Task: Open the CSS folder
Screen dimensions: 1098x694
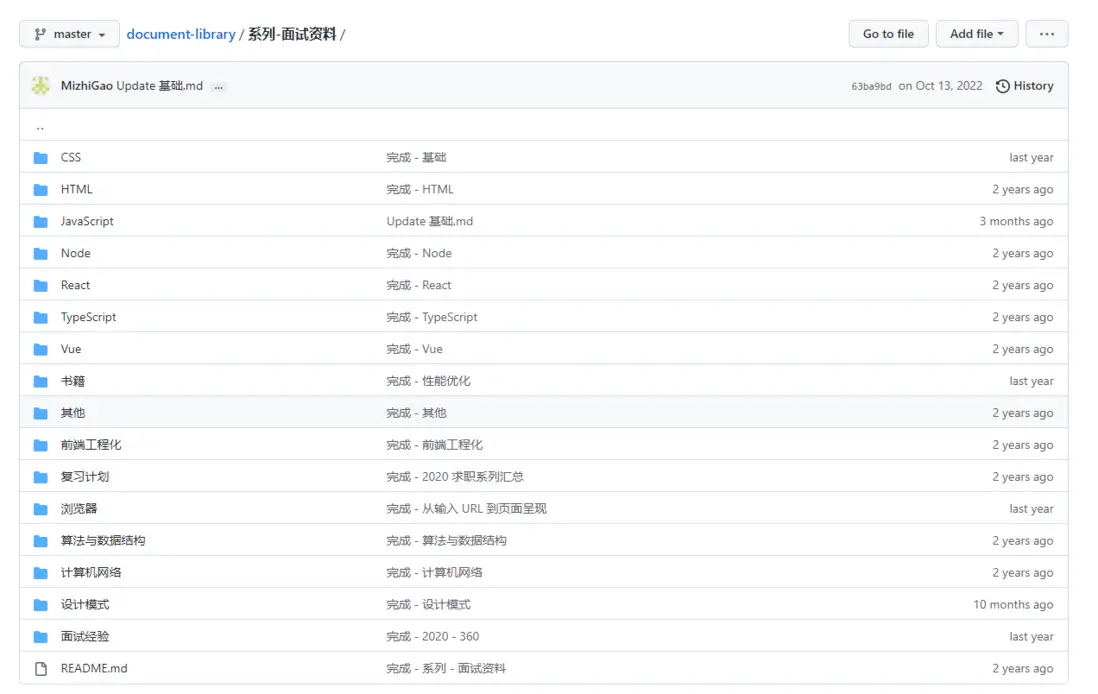Action: coord(71,157)
